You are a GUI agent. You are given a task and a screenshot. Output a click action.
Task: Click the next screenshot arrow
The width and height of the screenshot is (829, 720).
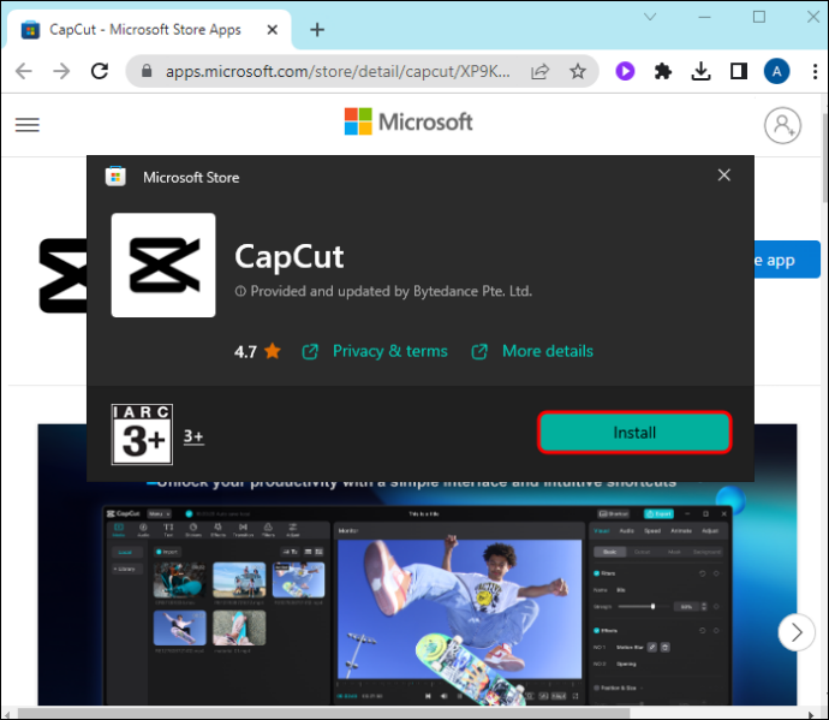point(796,632)
